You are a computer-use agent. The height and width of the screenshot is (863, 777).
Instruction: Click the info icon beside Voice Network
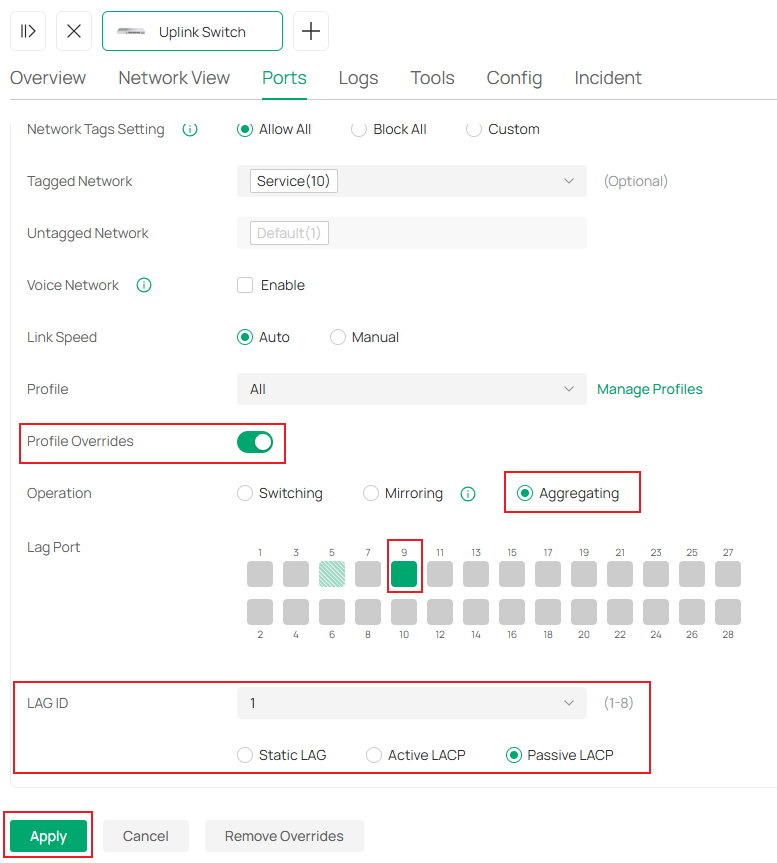[x=143, y=285]
